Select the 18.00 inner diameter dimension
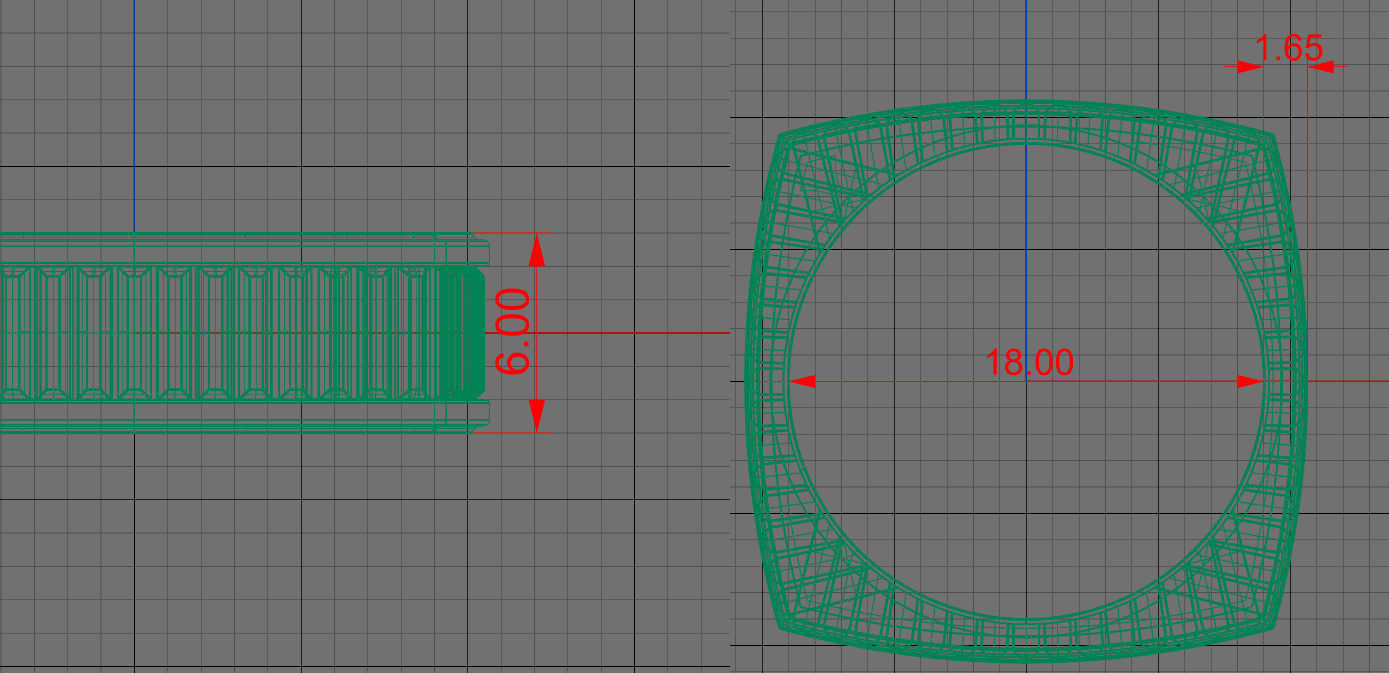 (x=1029, y=362)
